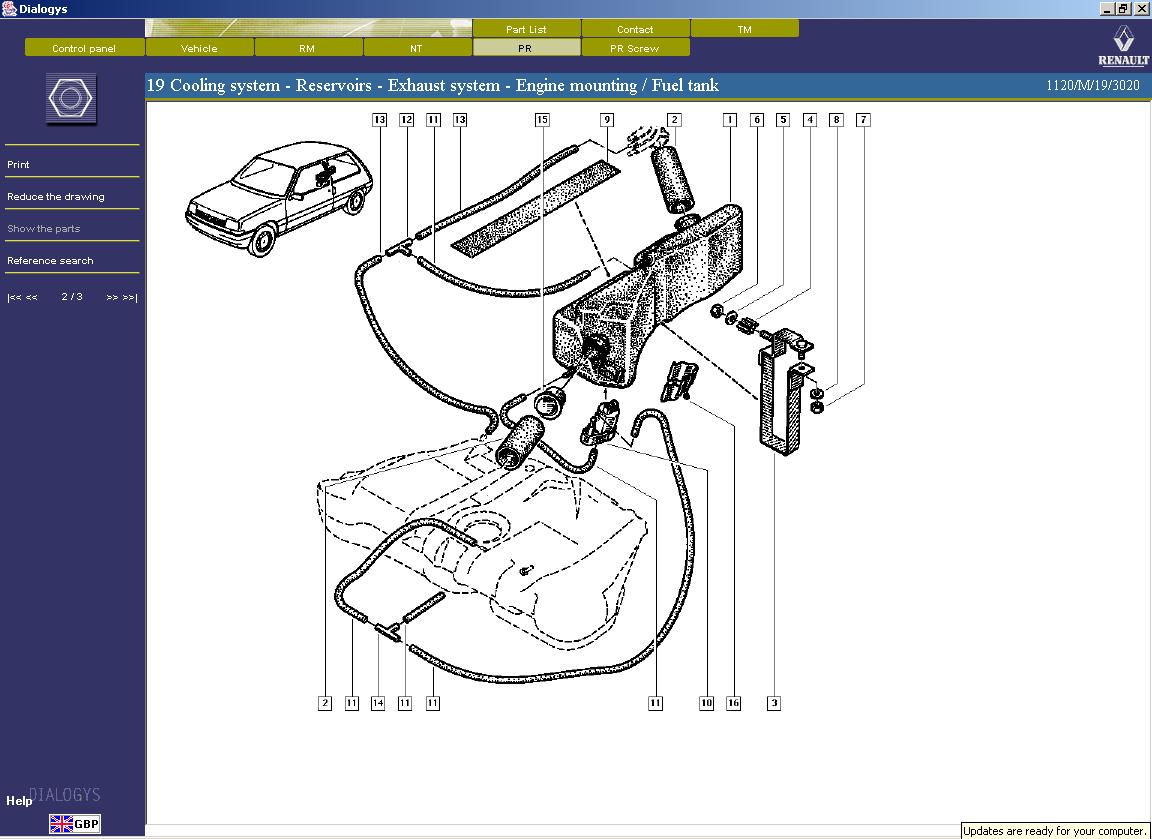Select the NT tab

(417, 48)
